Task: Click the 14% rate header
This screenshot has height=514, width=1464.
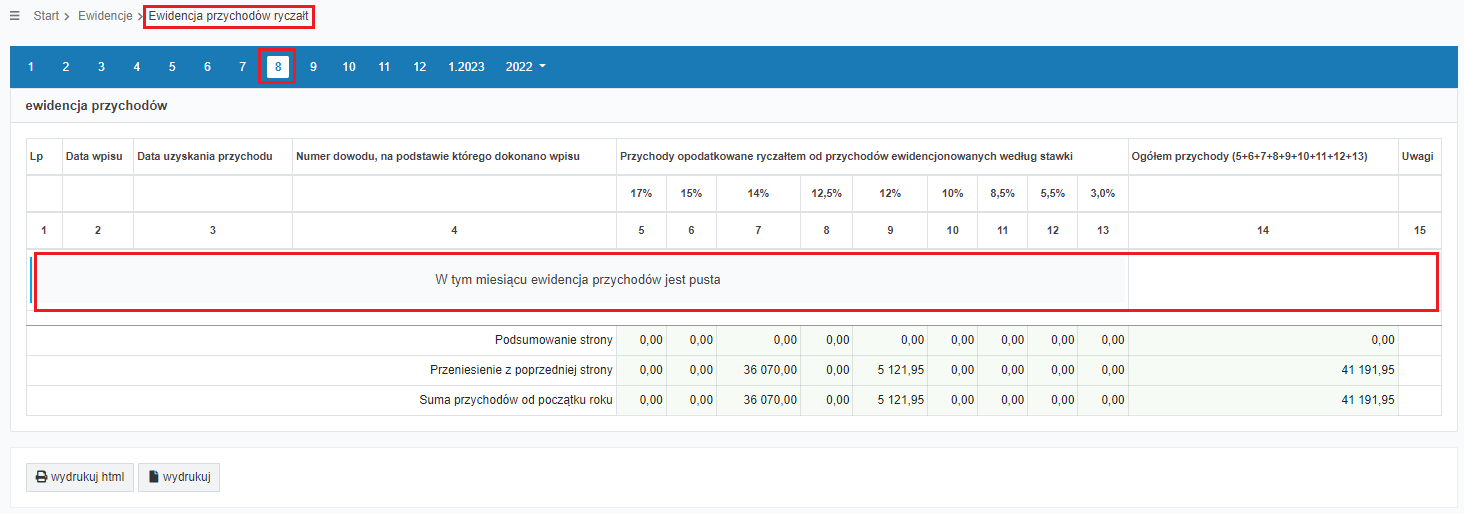Action: [x=758, y=194]
